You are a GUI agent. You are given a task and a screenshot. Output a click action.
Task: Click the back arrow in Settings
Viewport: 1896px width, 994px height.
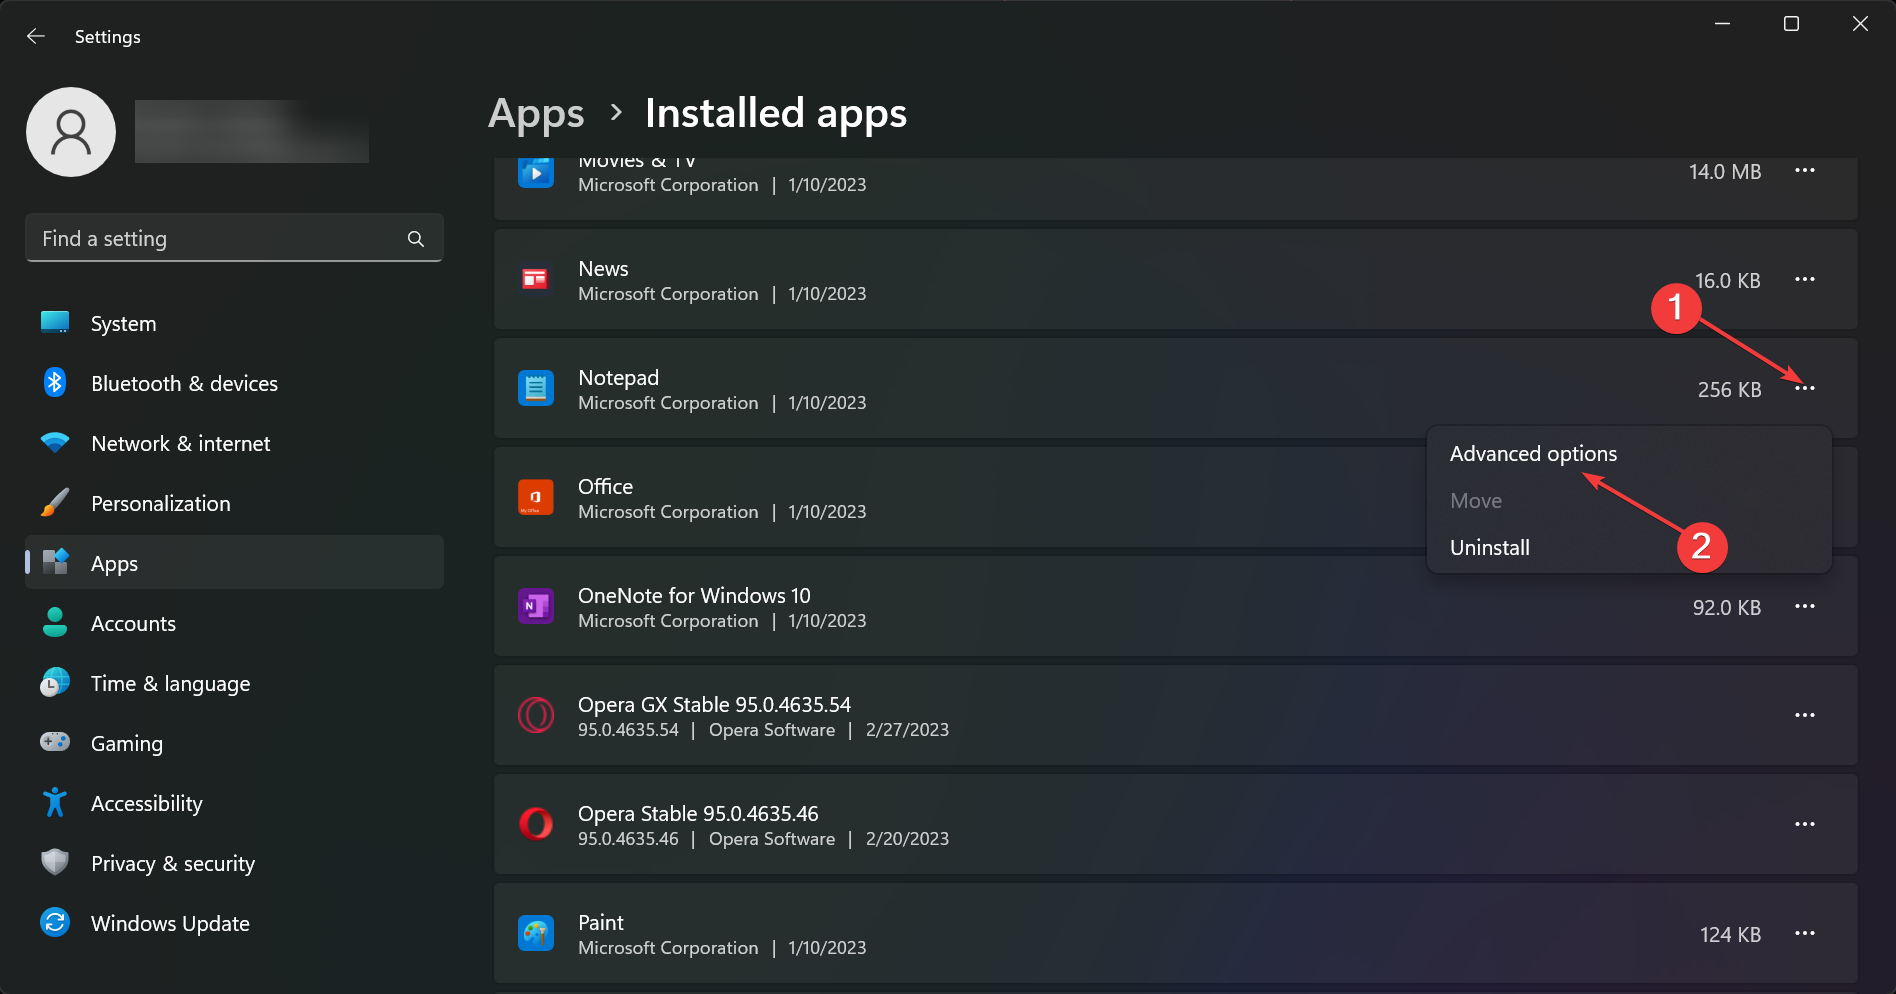(36, 36)
